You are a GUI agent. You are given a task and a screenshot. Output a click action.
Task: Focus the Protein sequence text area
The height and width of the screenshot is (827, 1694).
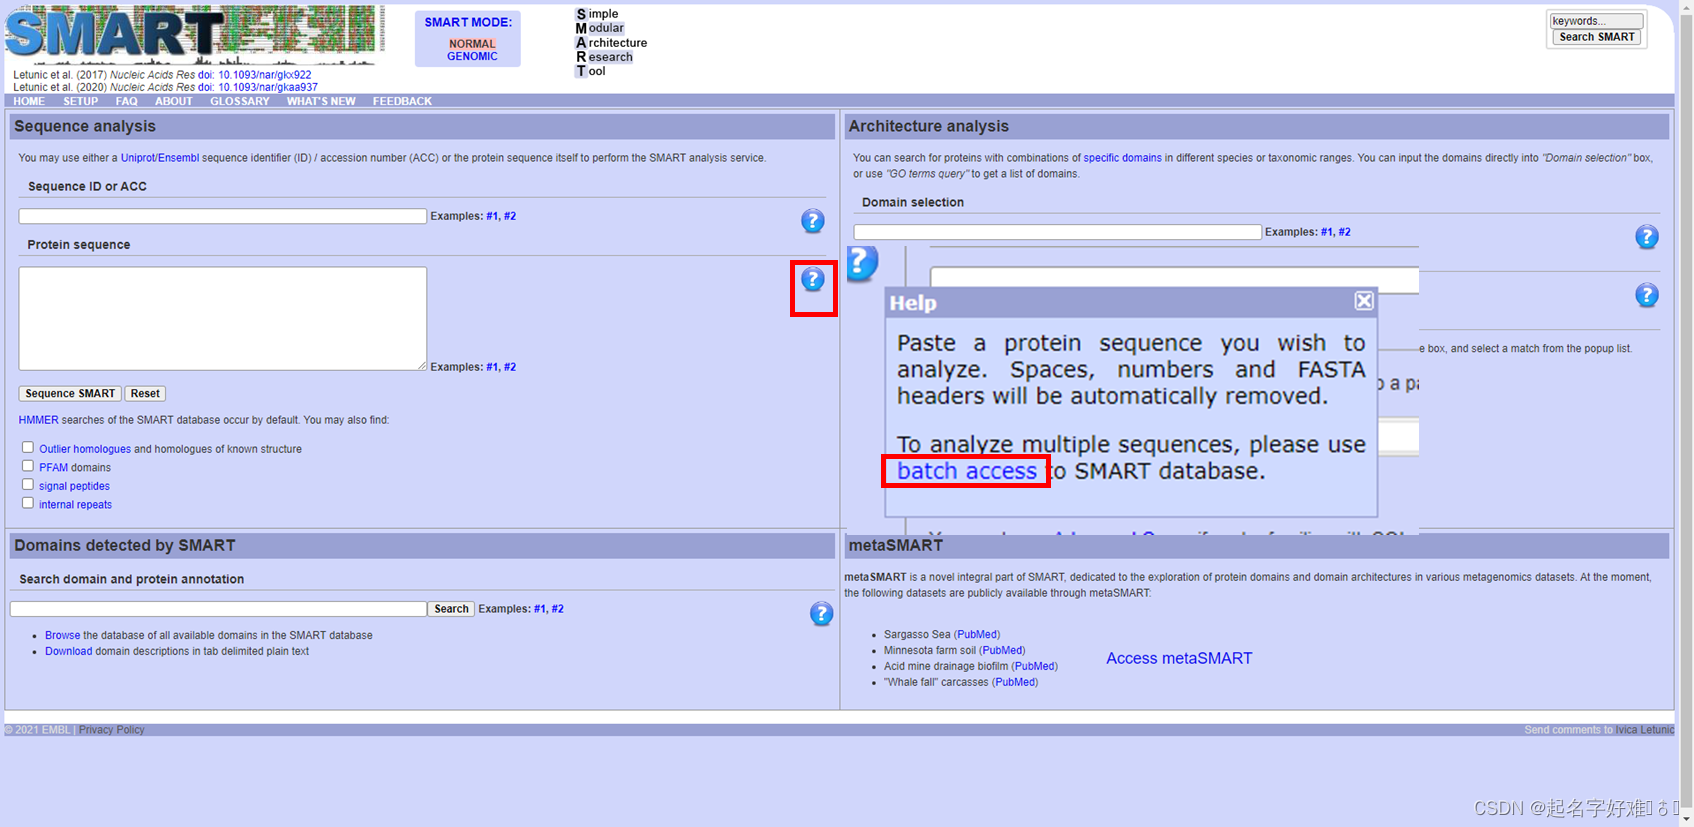click(x=223, y=318)
